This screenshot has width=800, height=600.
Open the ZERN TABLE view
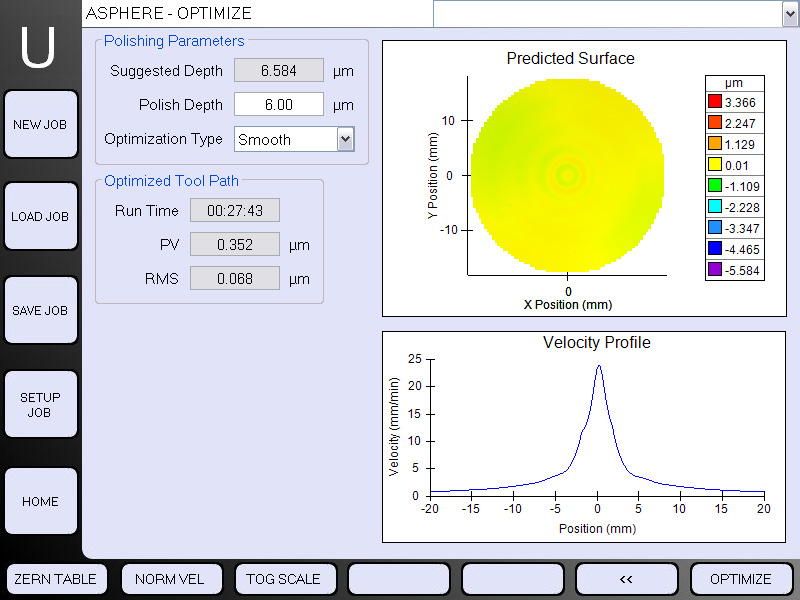click(55, 579)
